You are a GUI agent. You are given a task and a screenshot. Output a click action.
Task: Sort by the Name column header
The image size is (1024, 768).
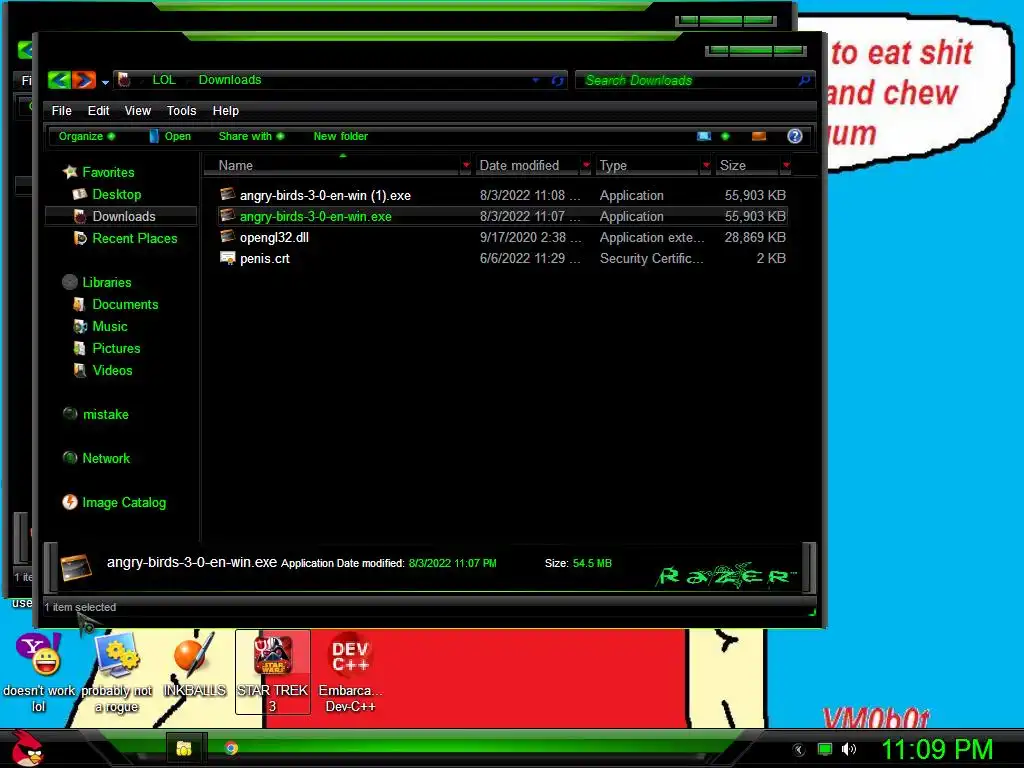(x=333, y=165)
